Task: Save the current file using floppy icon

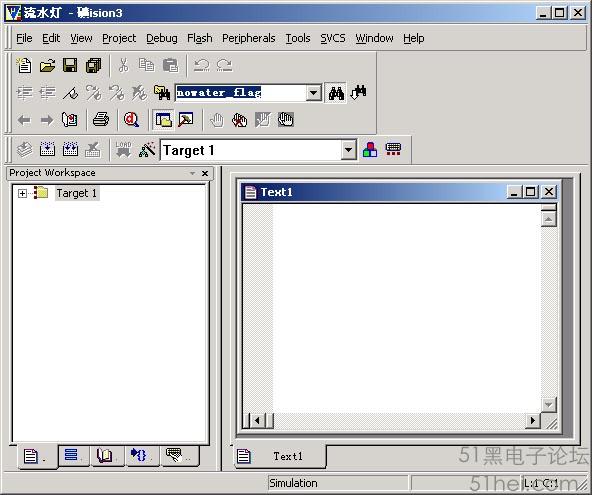Action: [x=70, y=65]
